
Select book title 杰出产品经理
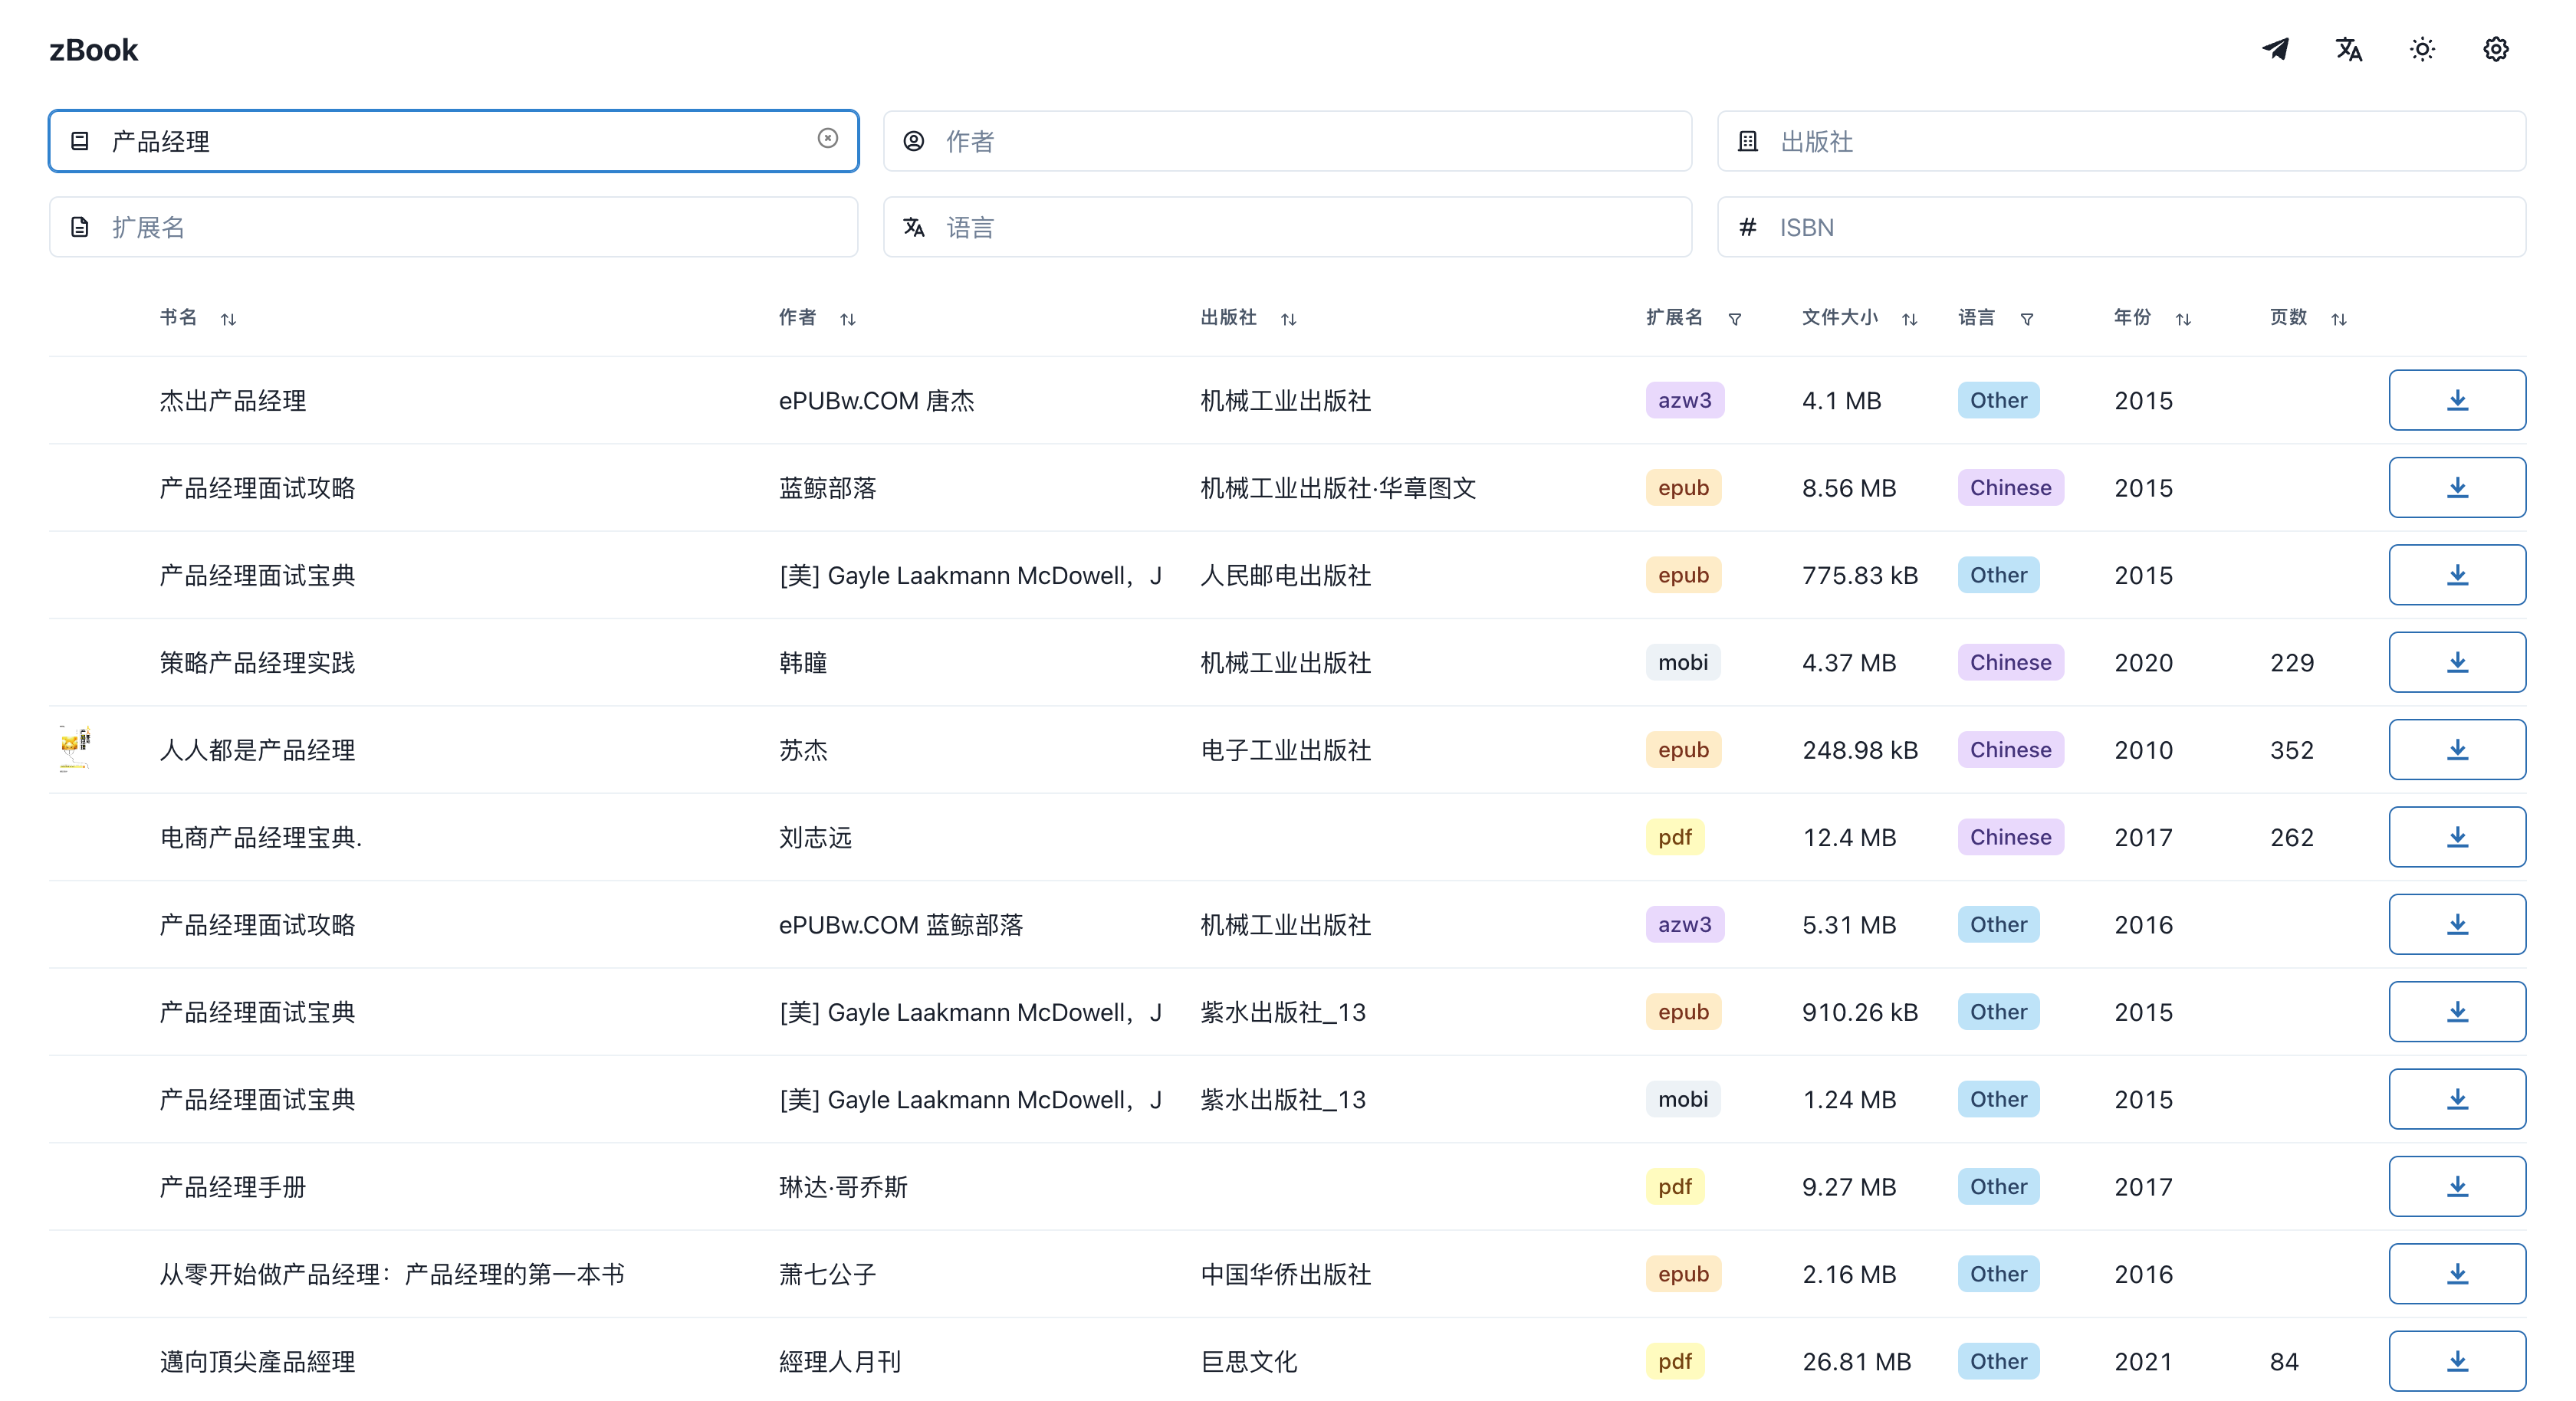(x=233, y=401)
